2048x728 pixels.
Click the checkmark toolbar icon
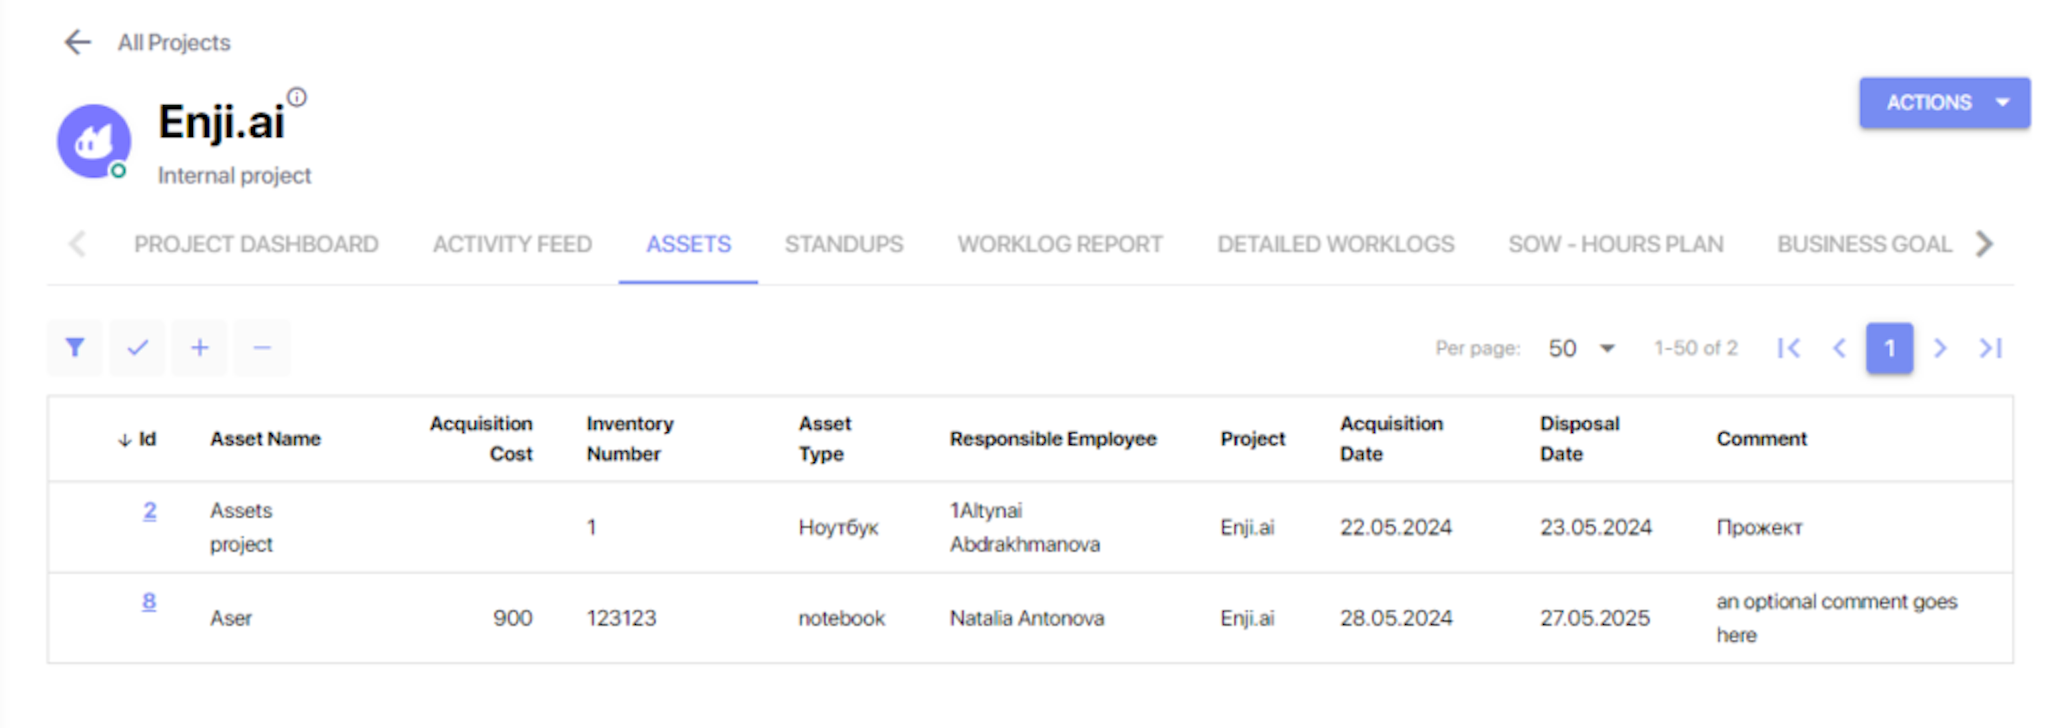(x=137, y=348)
